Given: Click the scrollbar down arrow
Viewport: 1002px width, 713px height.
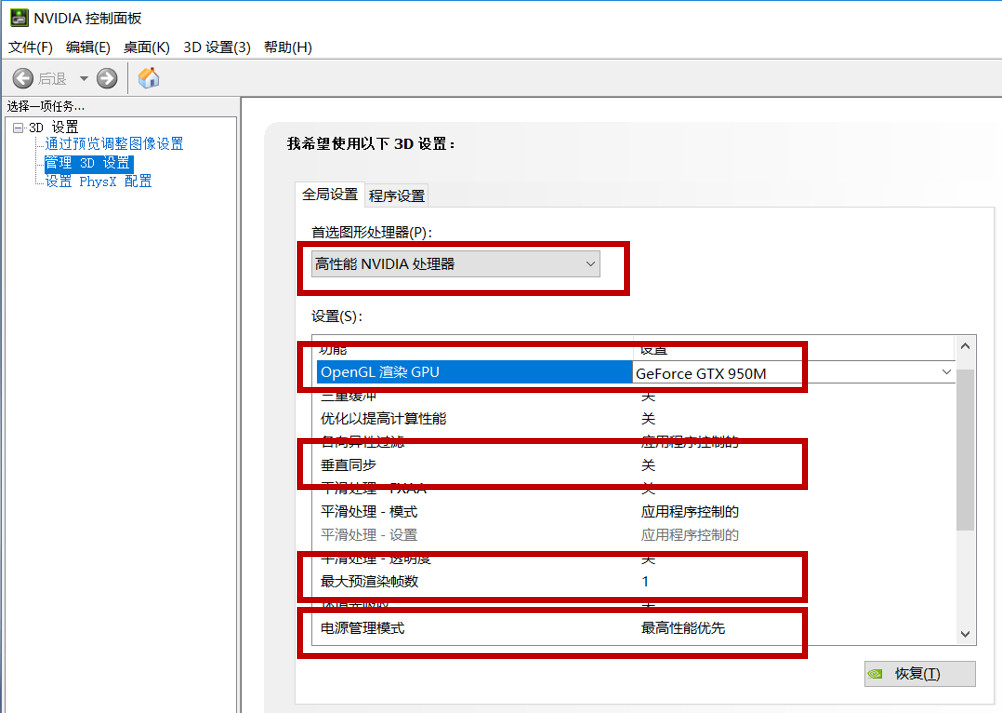Looking at the screenshot, I should [x=964, y=634].
